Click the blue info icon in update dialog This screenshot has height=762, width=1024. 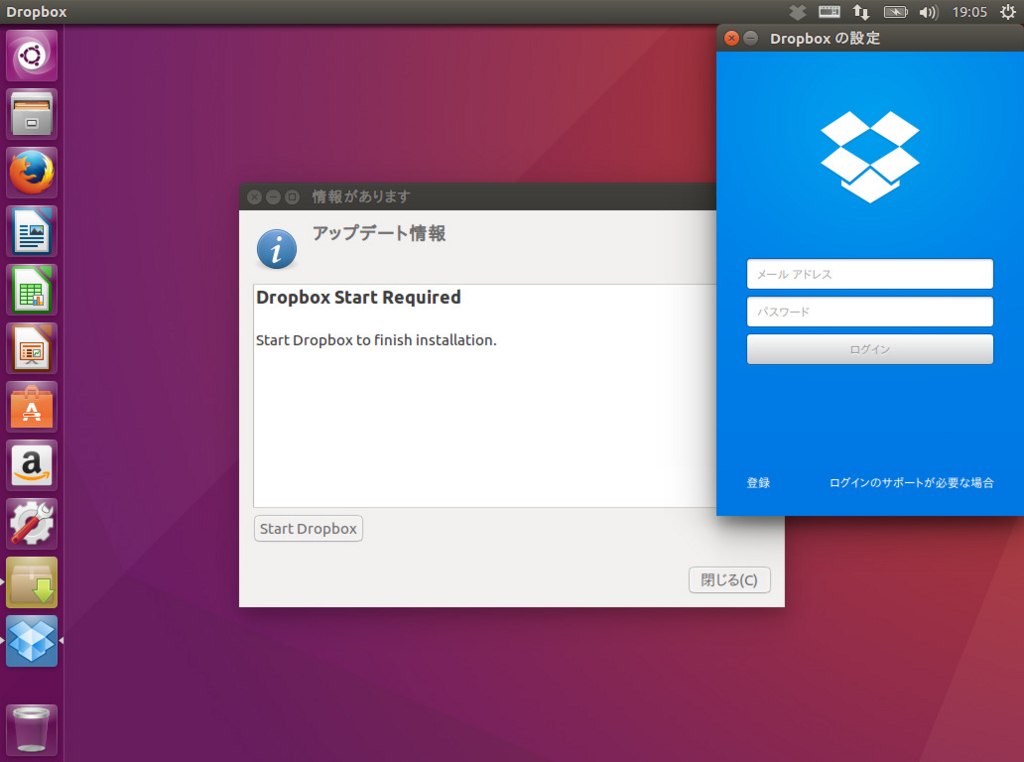tap(277, 249)
